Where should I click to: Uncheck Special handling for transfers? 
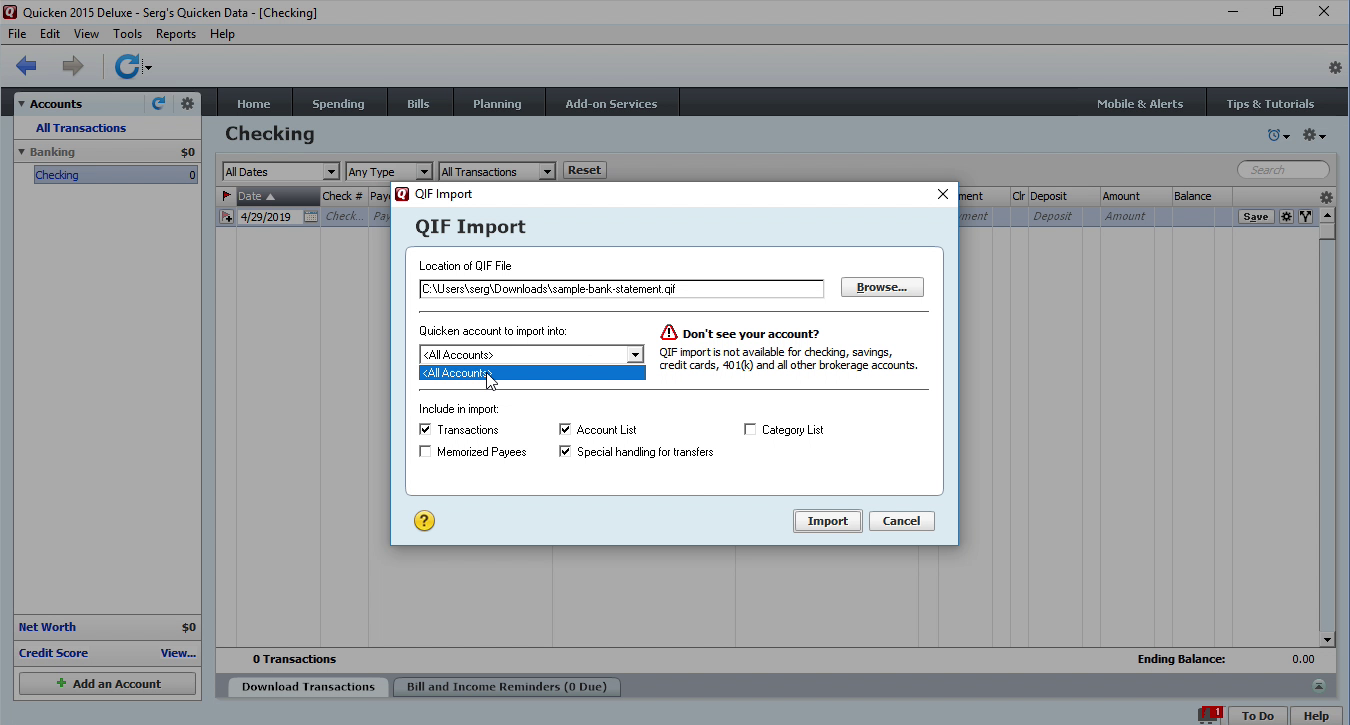(x=565, y=451)
